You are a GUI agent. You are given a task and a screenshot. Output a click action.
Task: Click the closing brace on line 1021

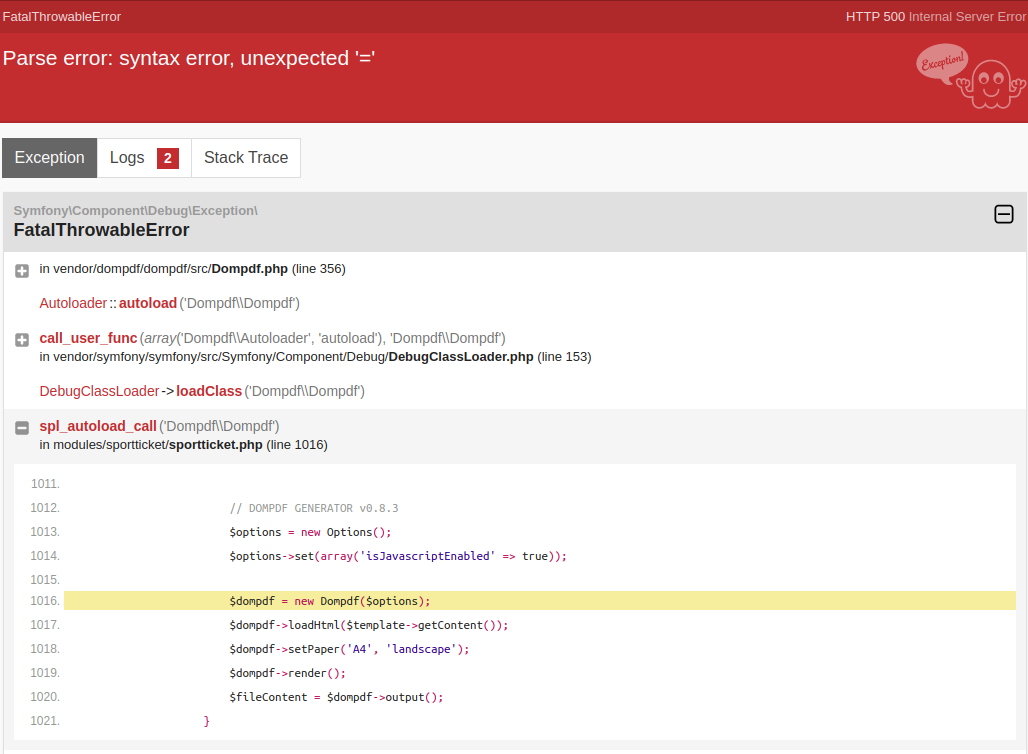tap(207, 721)
